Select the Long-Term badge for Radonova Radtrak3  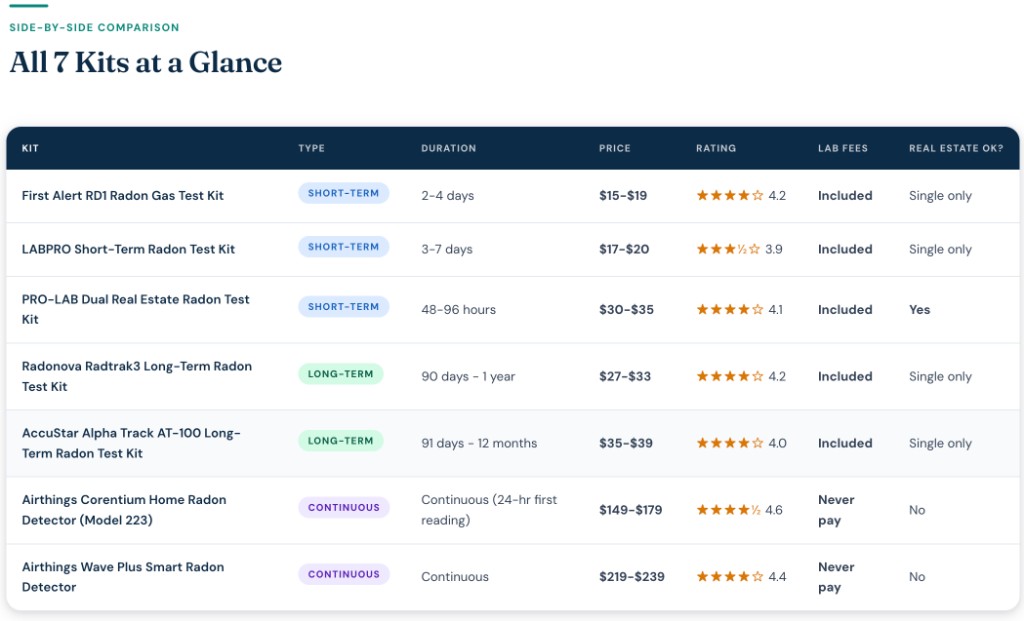tap(340, 374)
